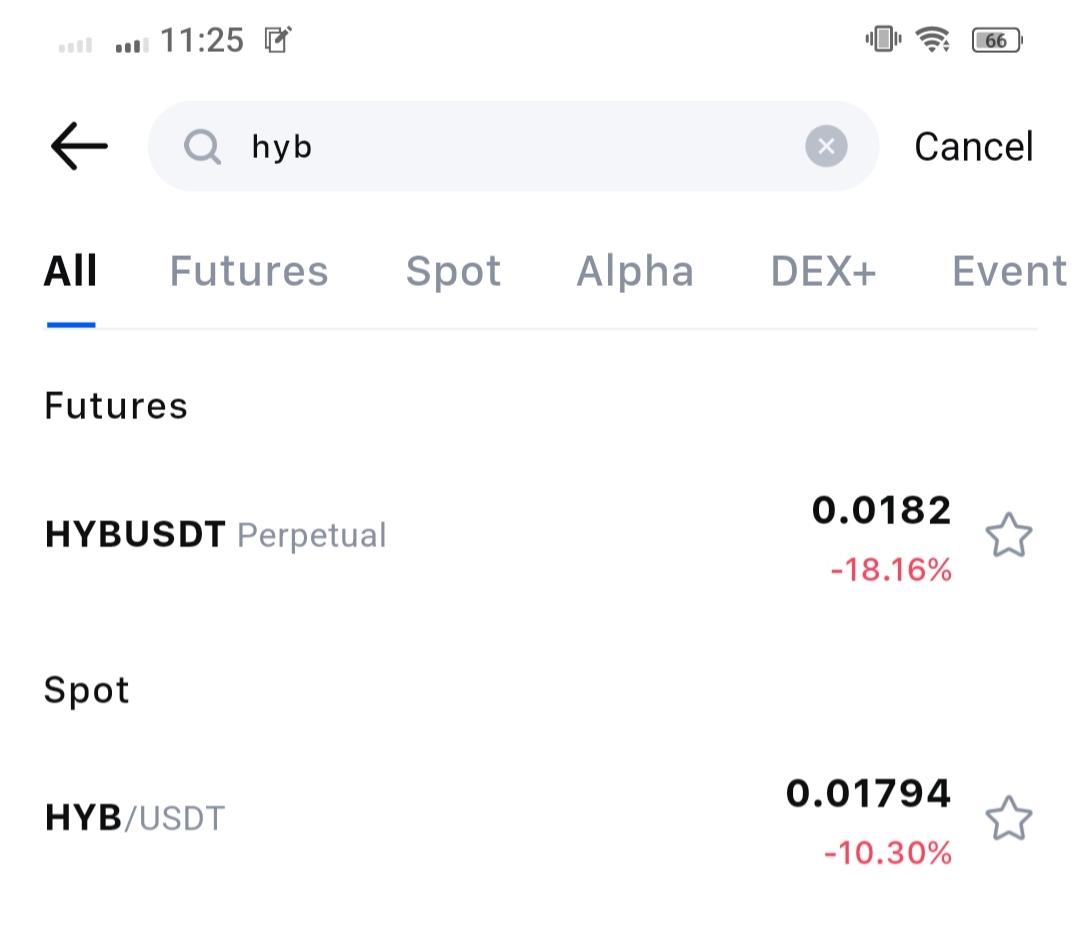Viewport: 1080px width, 932px height.
Task: Clear the search text with X icon
Action: 826,146
